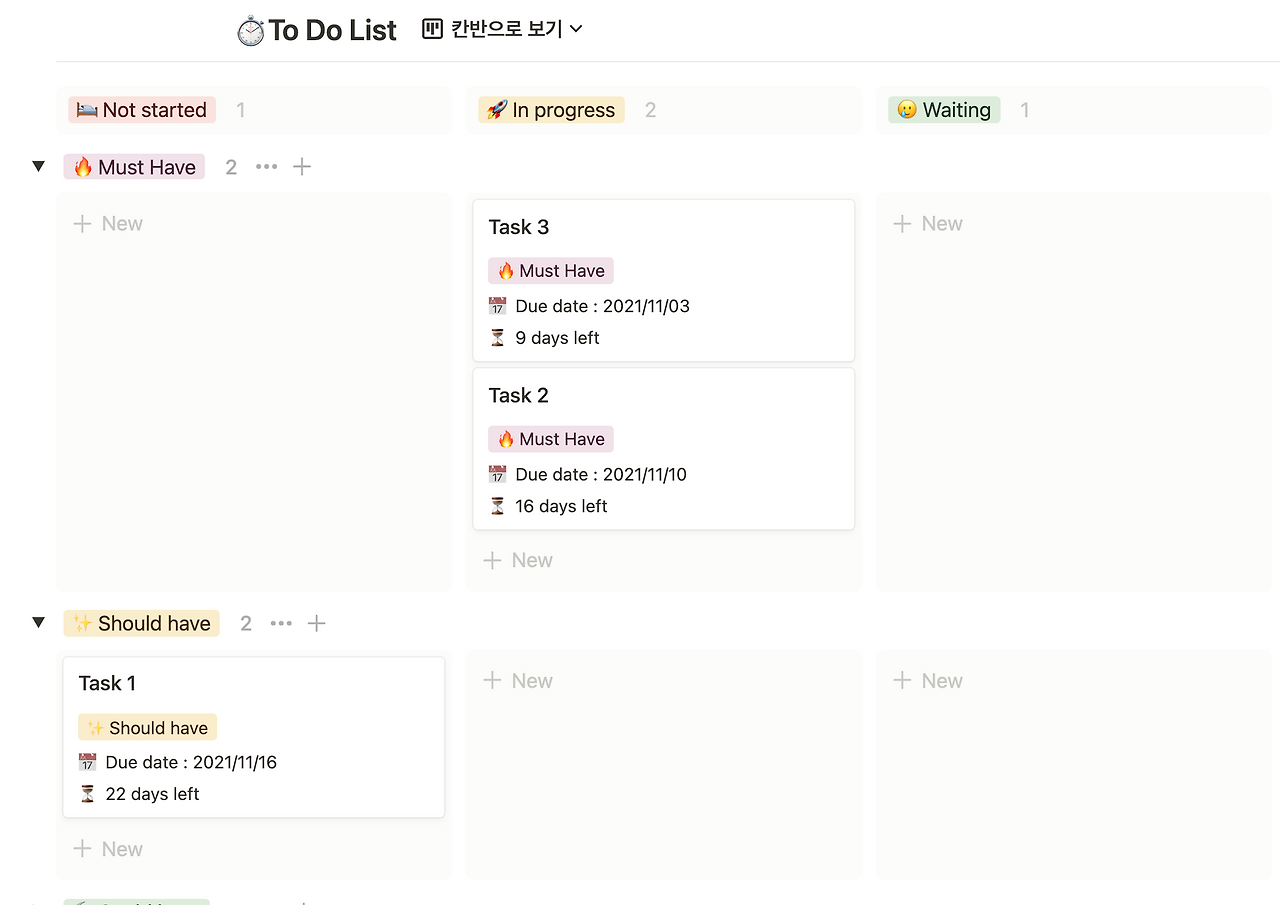
Task: Open the three-dot menu for Must Have group
Action: (x=266, y=167)
